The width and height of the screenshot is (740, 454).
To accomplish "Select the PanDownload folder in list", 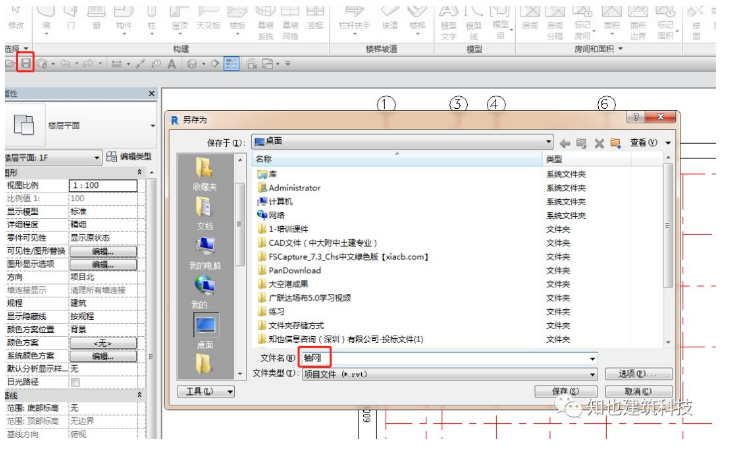I will tap(289, 270).
